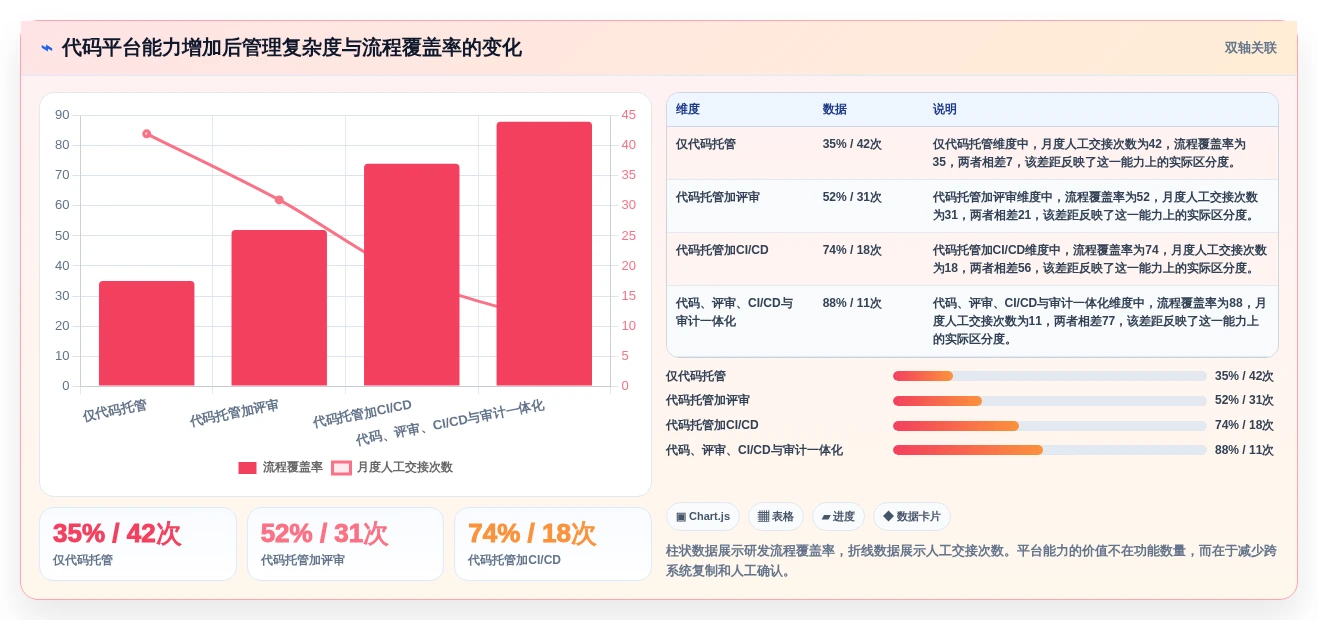Click table cell 代码托管加评审 in 维度 column
1318x620 pixels.
718,197
